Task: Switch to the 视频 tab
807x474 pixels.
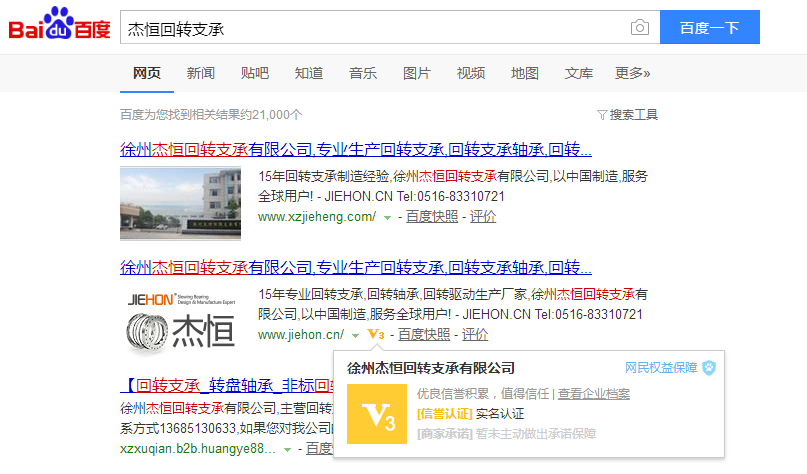Action: coord(471,73)
